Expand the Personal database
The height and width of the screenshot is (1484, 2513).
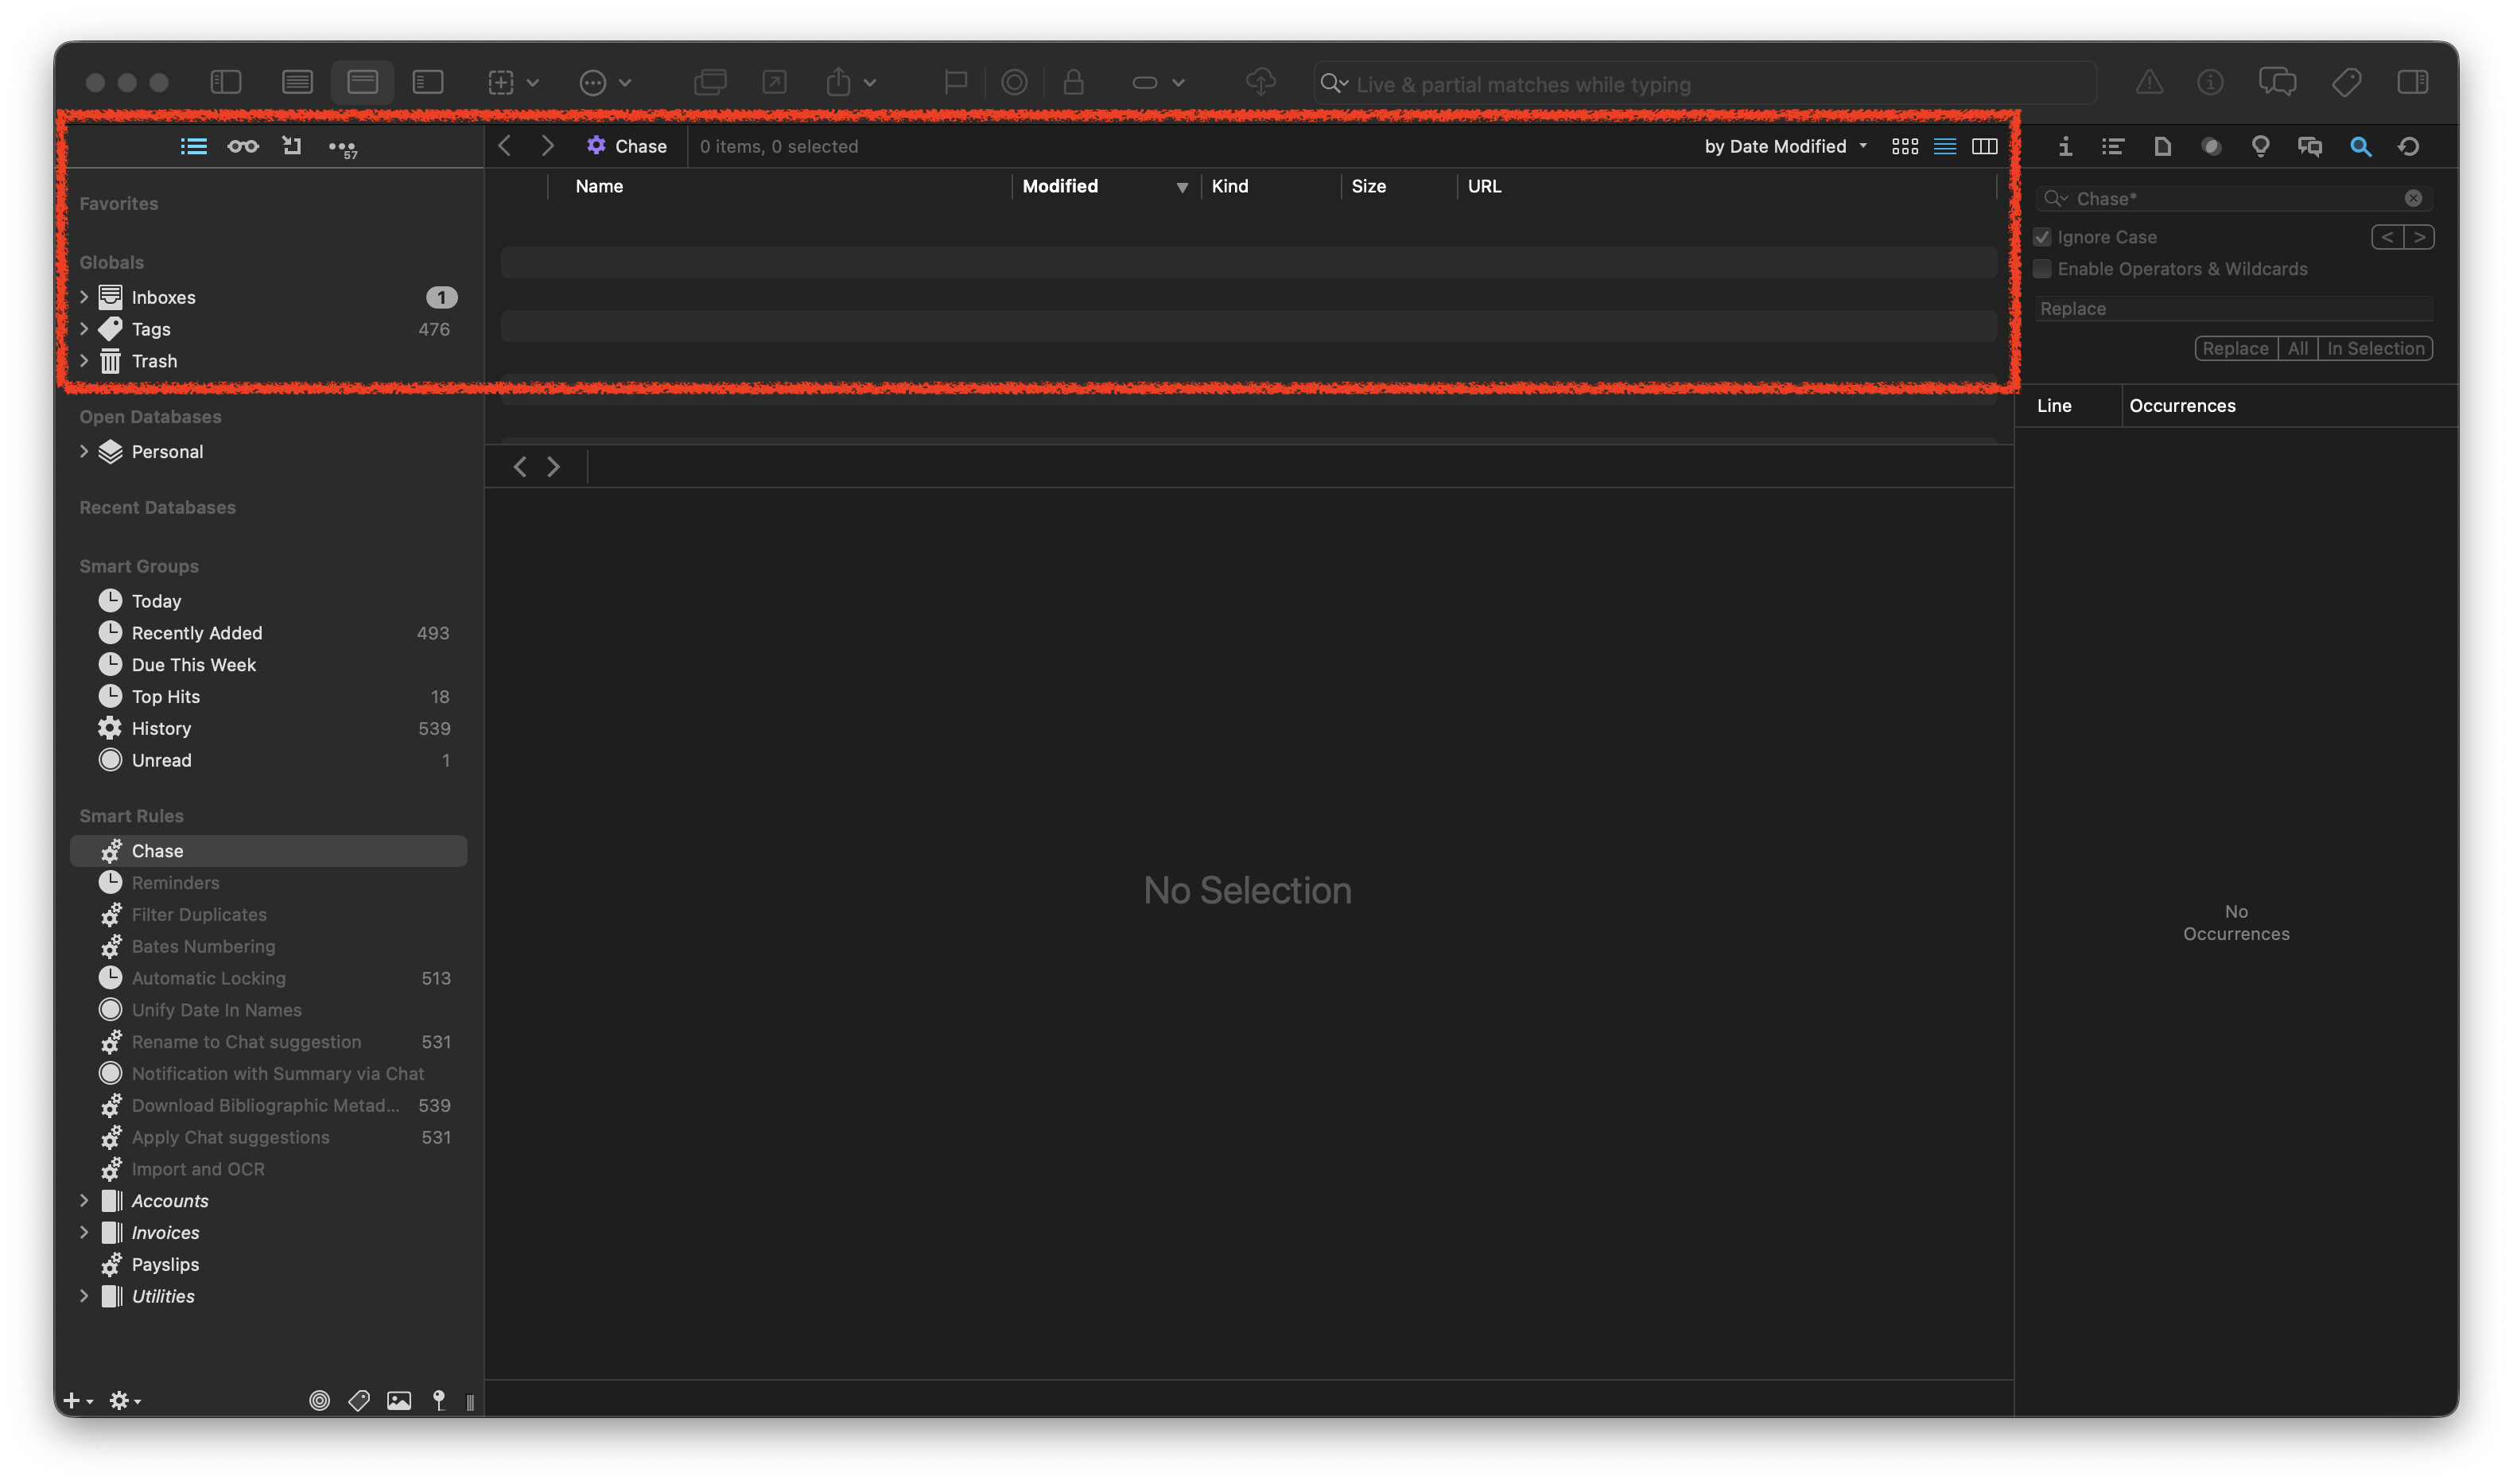[x=84, y=452]
